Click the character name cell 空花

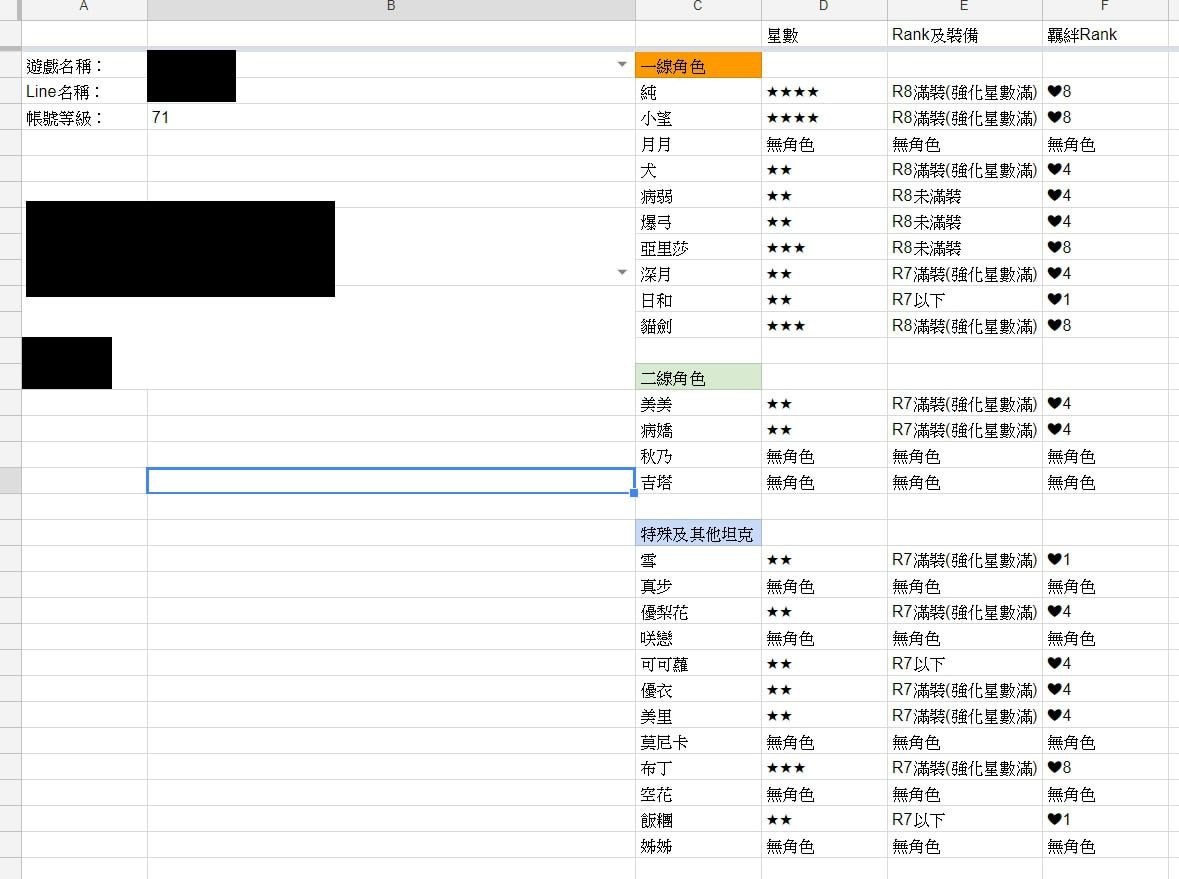point(699,794)
